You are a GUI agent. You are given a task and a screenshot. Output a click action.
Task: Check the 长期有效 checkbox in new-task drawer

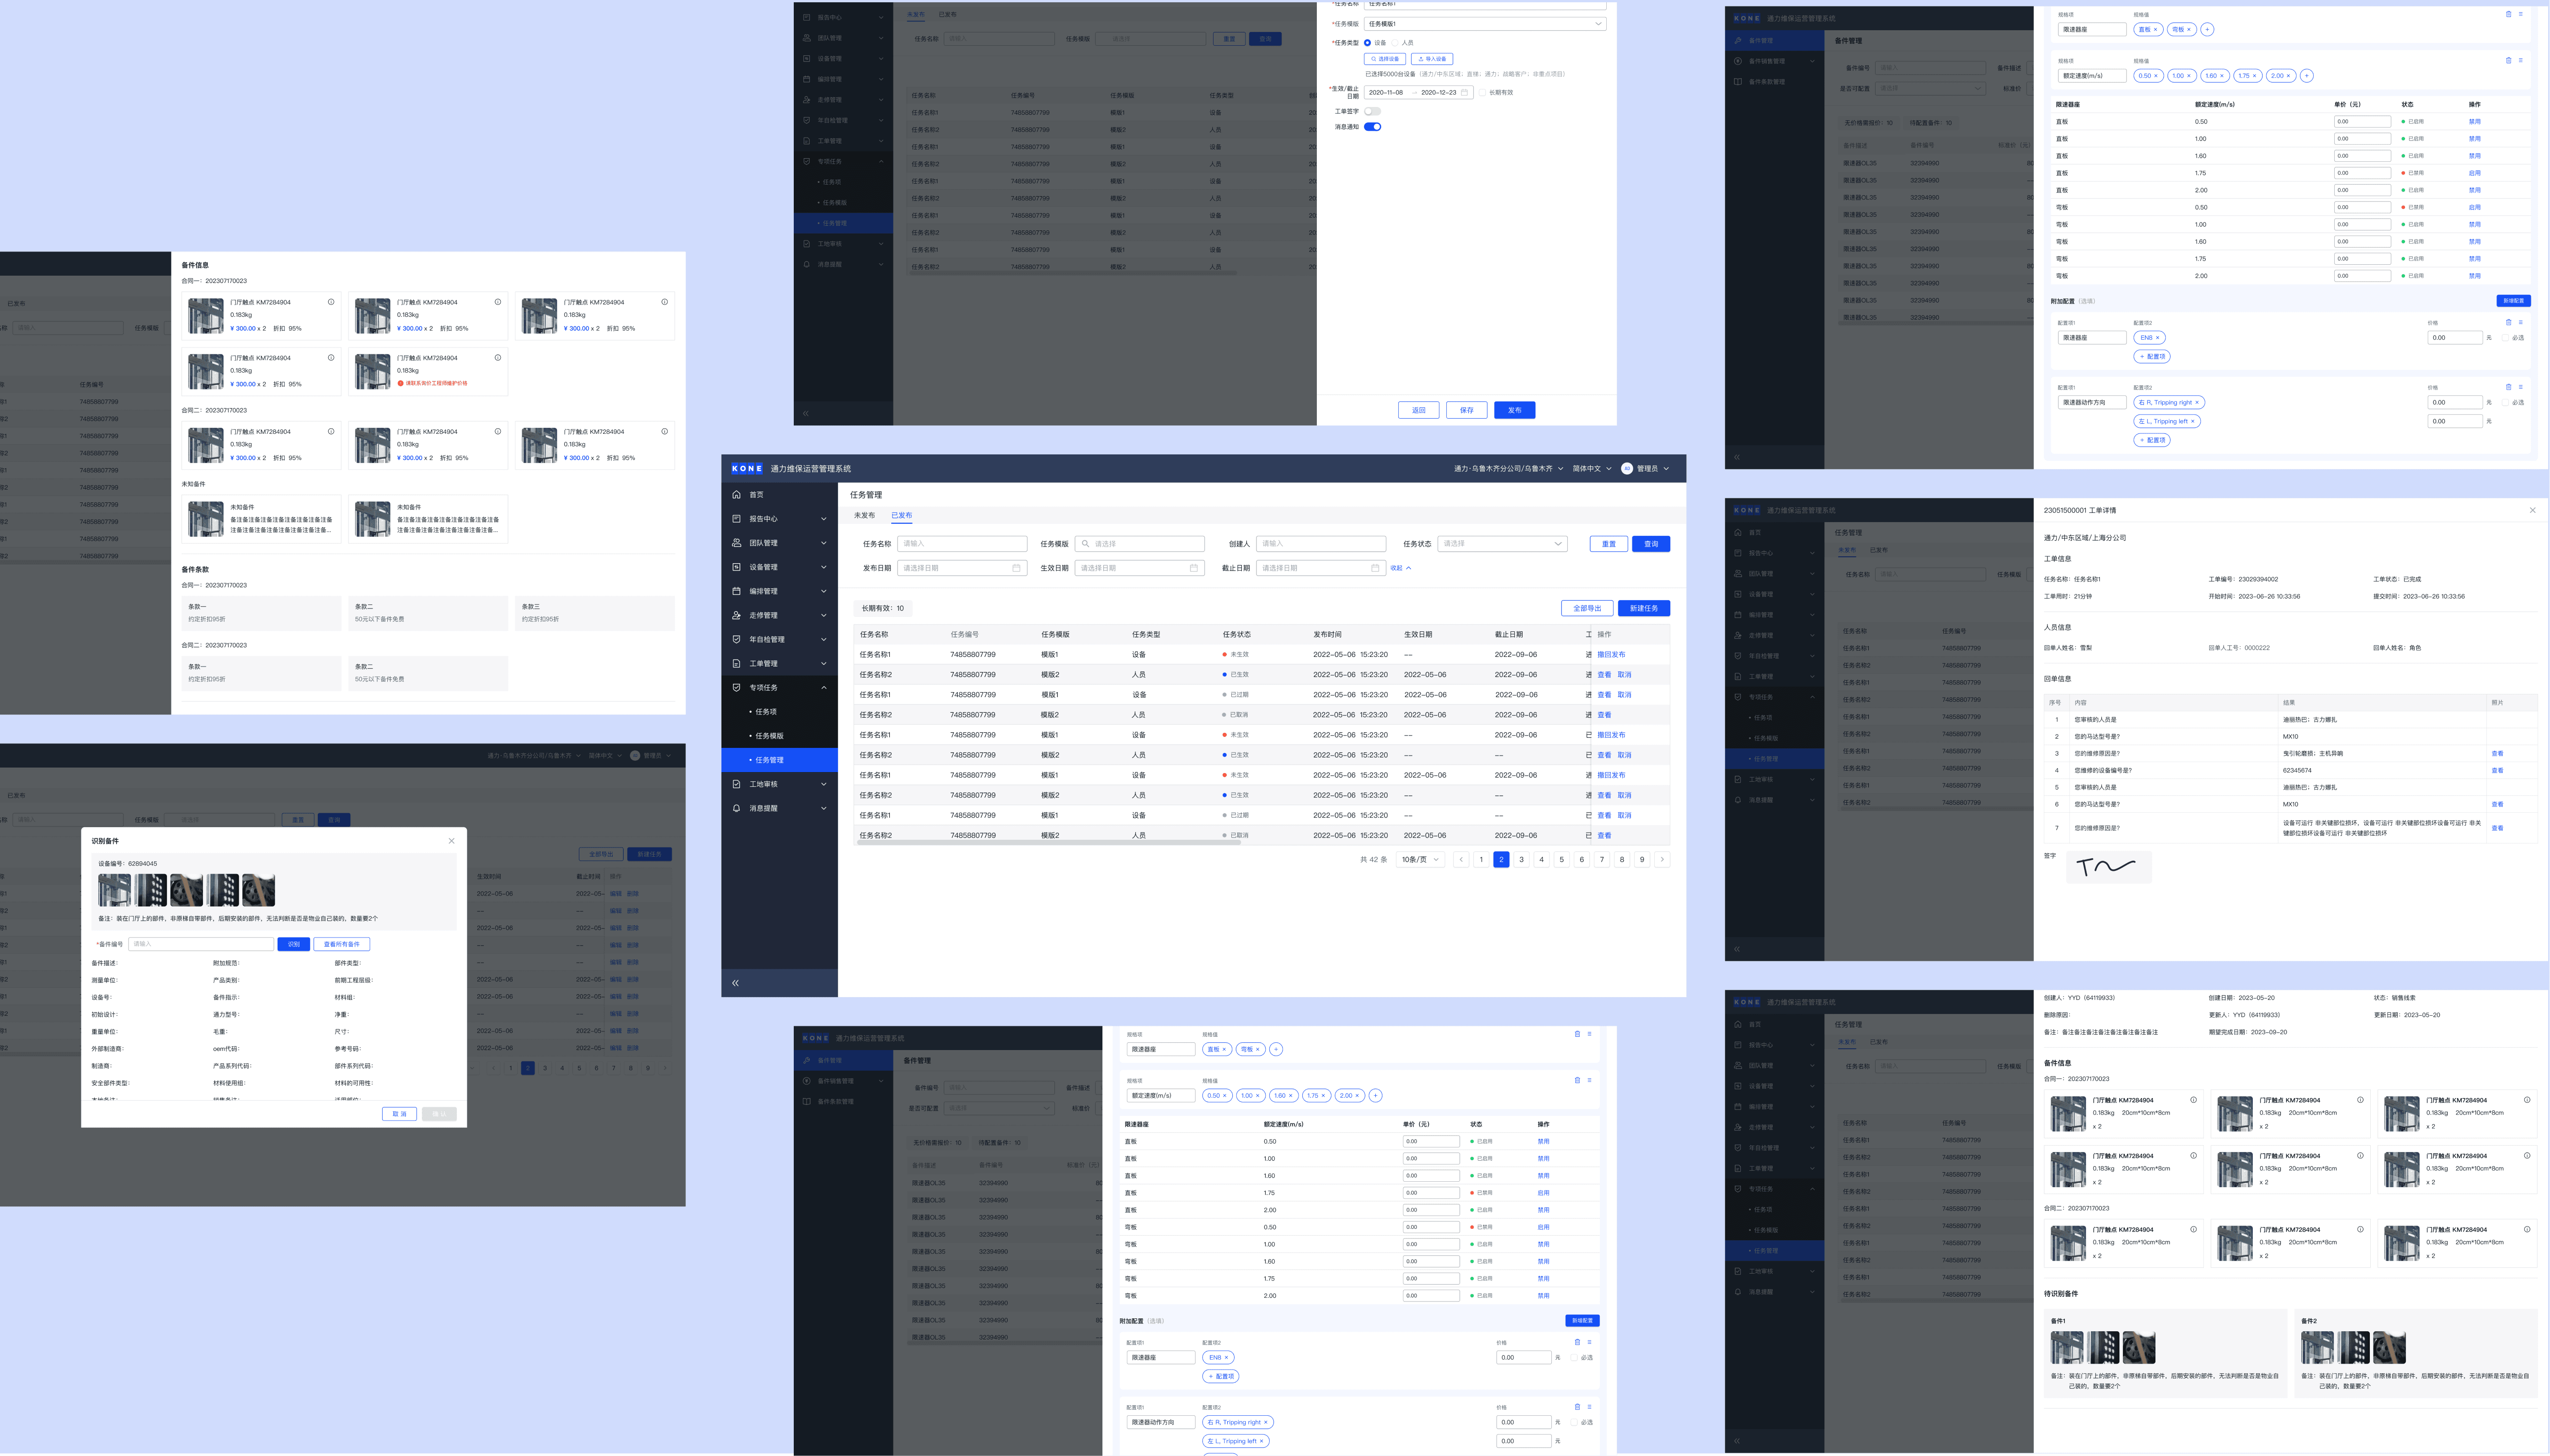pyautogui.click(x=1483, y=92)
